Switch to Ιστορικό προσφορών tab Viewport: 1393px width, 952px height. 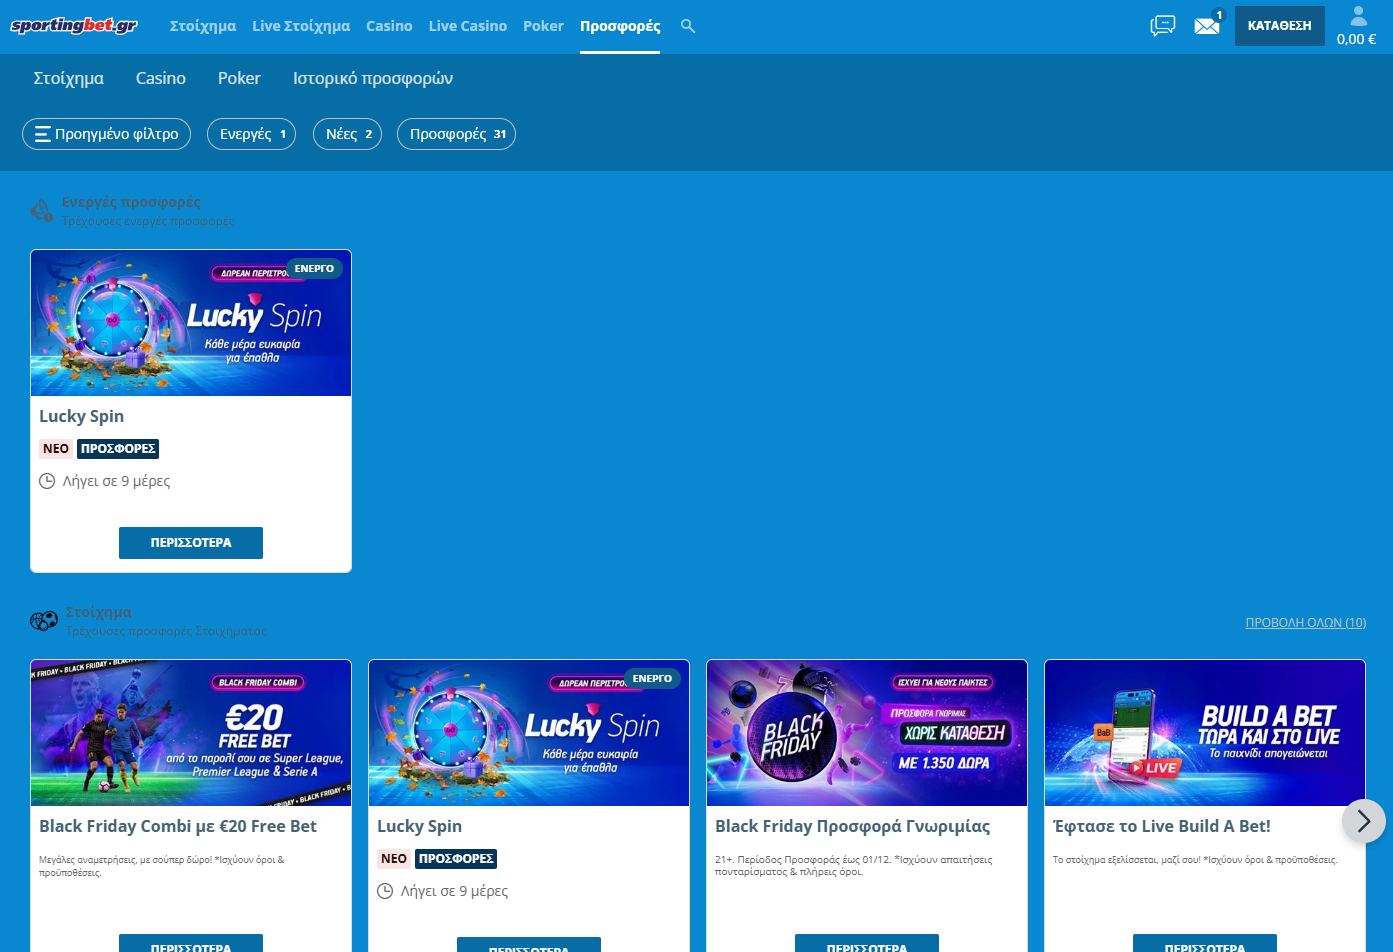[372, 78]
